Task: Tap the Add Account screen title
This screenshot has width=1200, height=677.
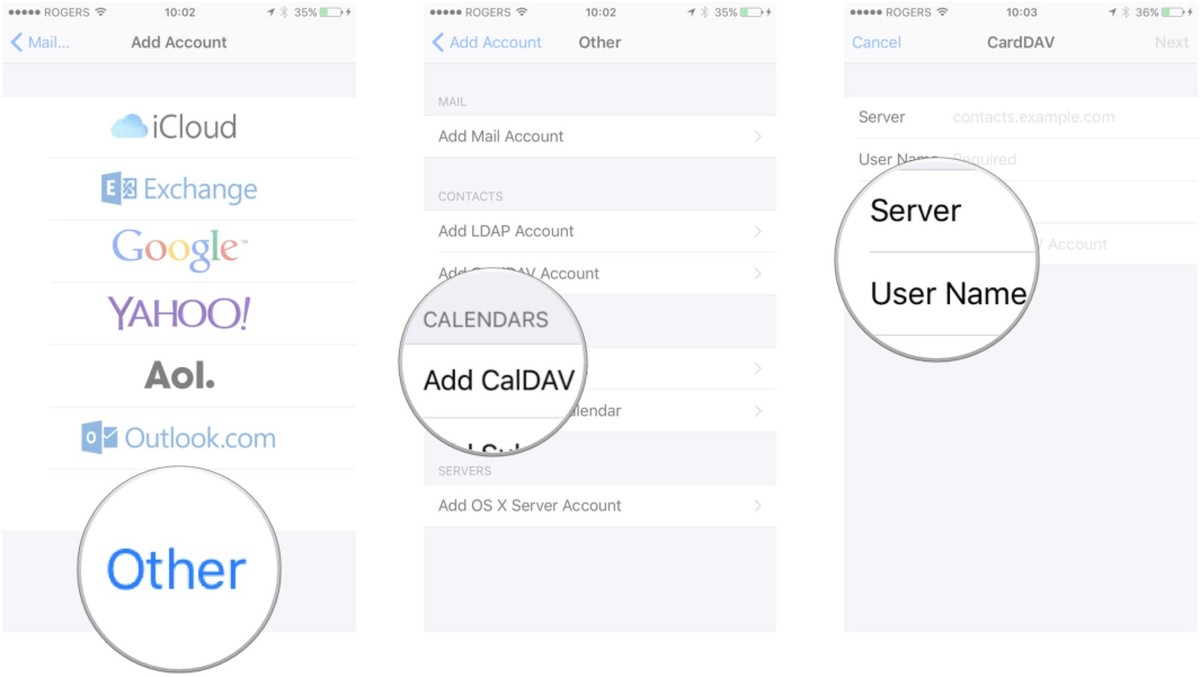Action: [x=179, y=42]
